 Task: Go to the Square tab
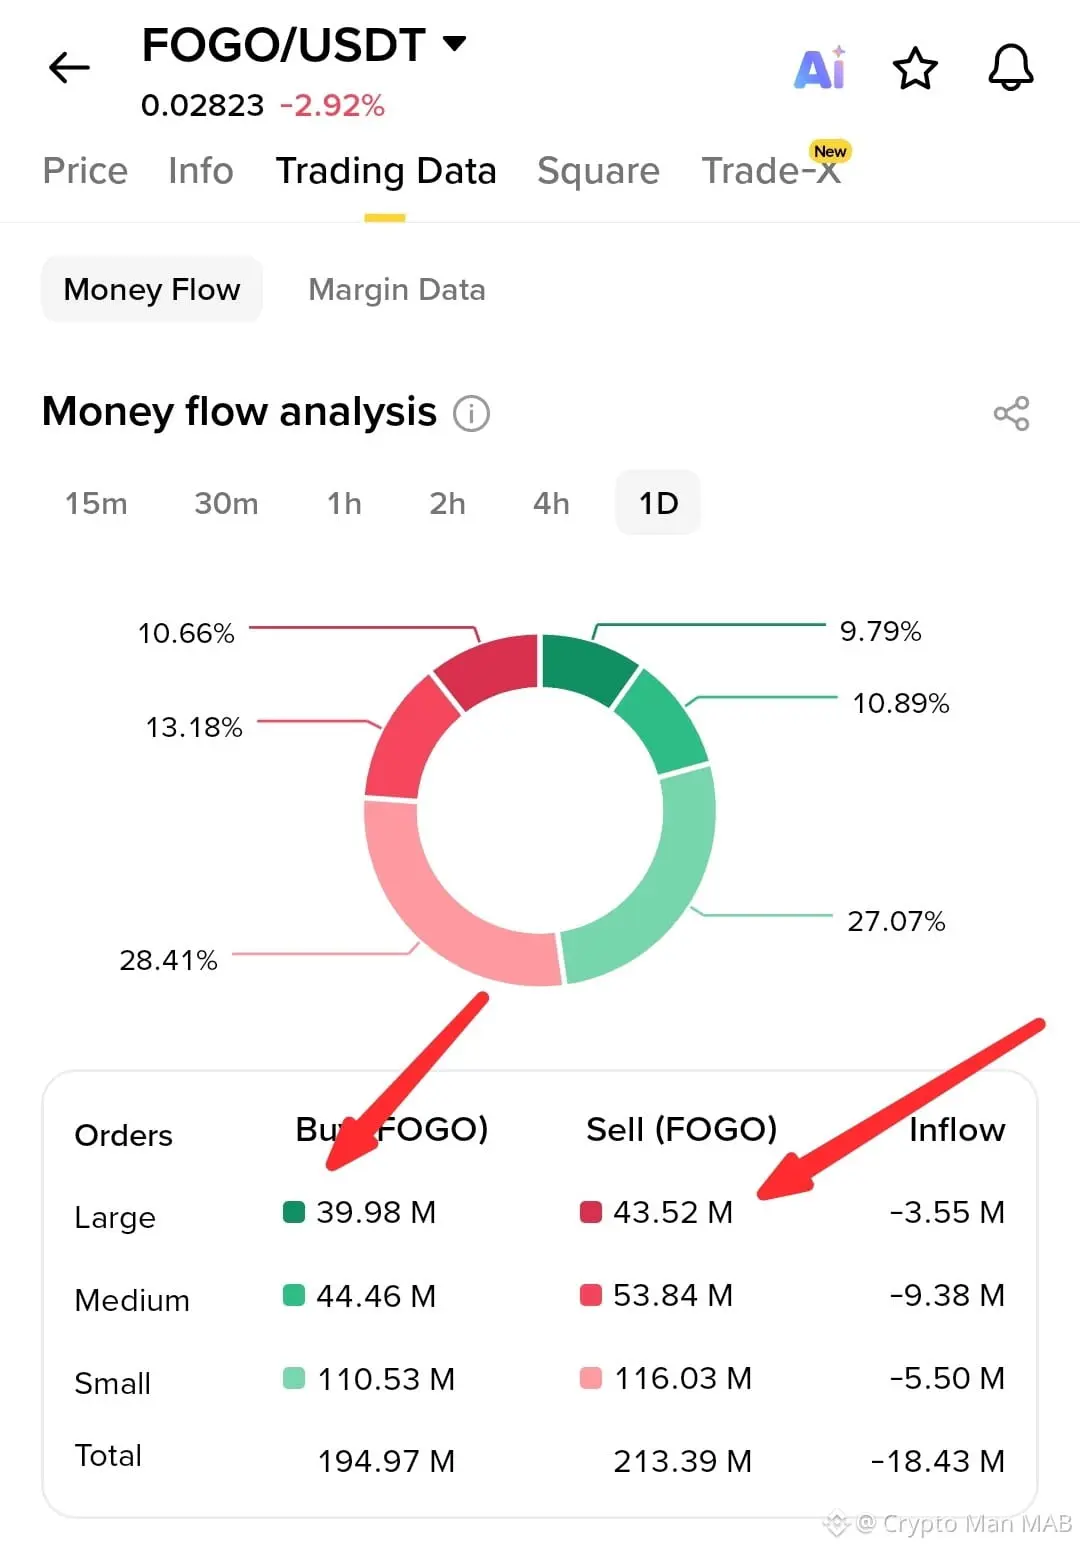tap(598, 171)
